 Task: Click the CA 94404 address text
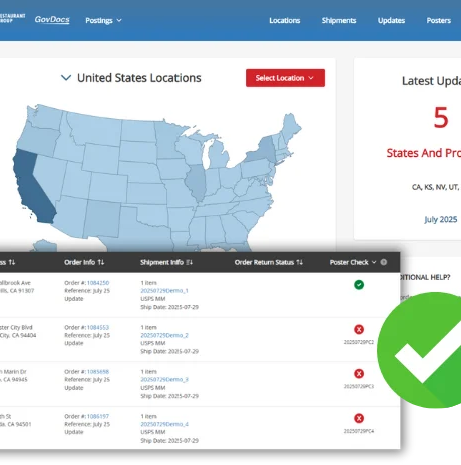click(x=18, y=335)
